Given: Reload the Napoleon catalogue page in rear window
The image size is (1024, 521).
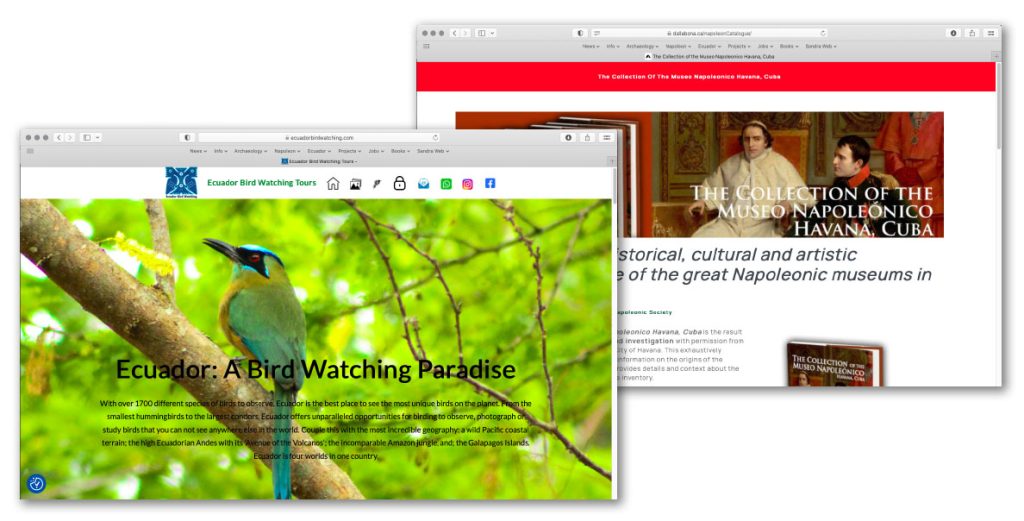Looking at the screenshot, I should (x=823, y=33).
